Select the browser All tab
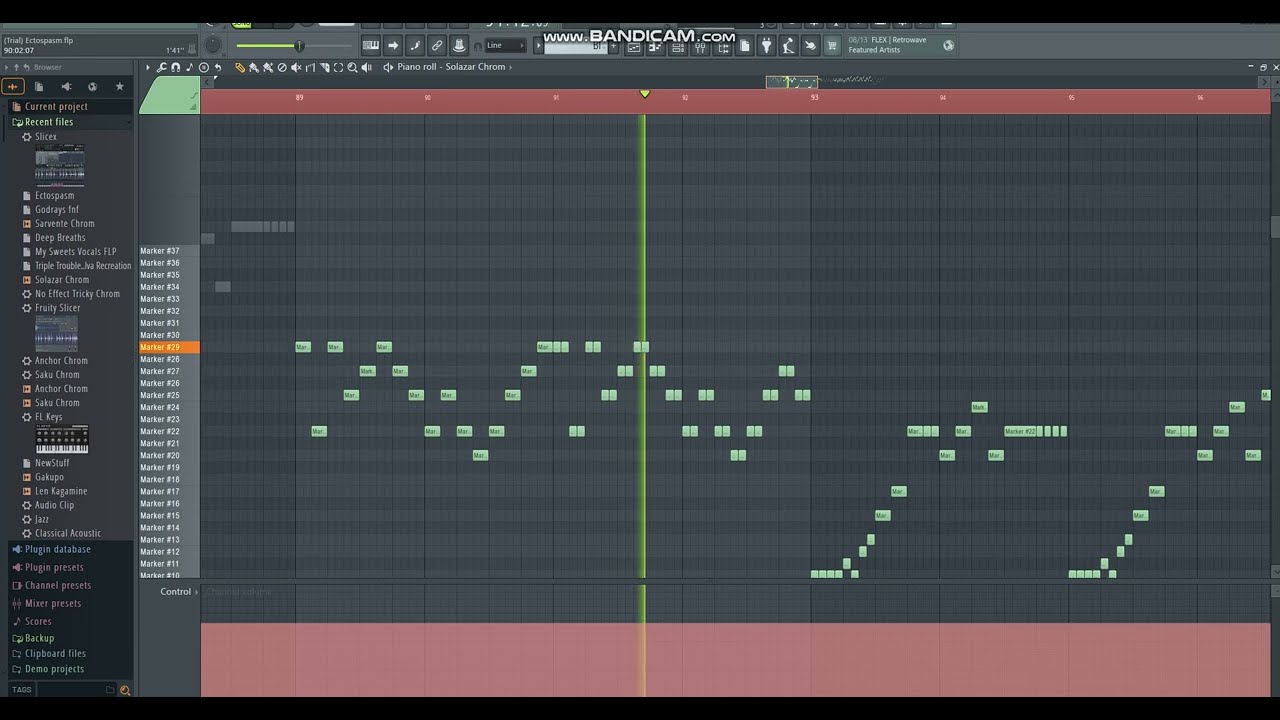This screenshot has width=1280, height=720. pyautogui.click(x=13, y=87)
